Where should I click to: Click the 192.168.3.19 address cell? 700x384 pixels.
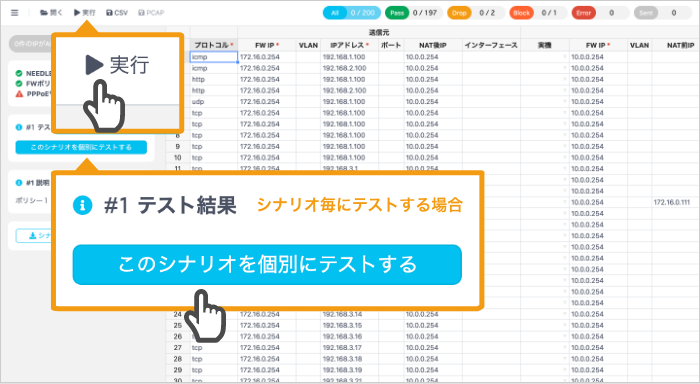click(x=350, y=370)
